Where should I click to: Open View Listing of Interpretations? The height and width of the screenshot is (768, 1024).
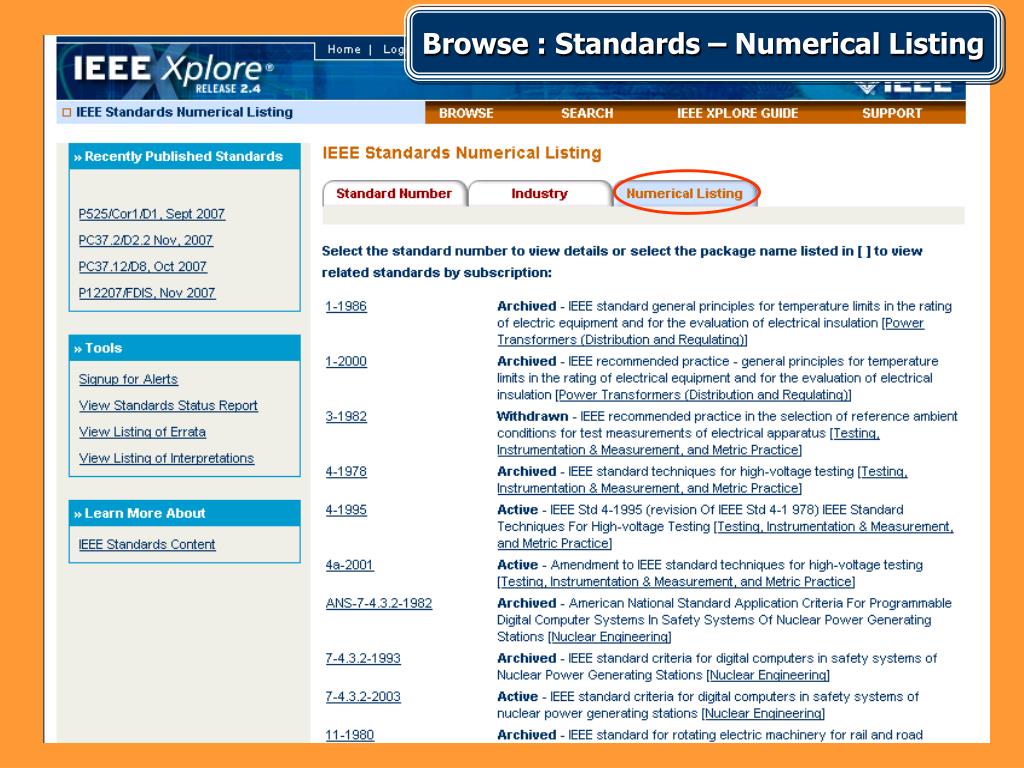[167, 458]
